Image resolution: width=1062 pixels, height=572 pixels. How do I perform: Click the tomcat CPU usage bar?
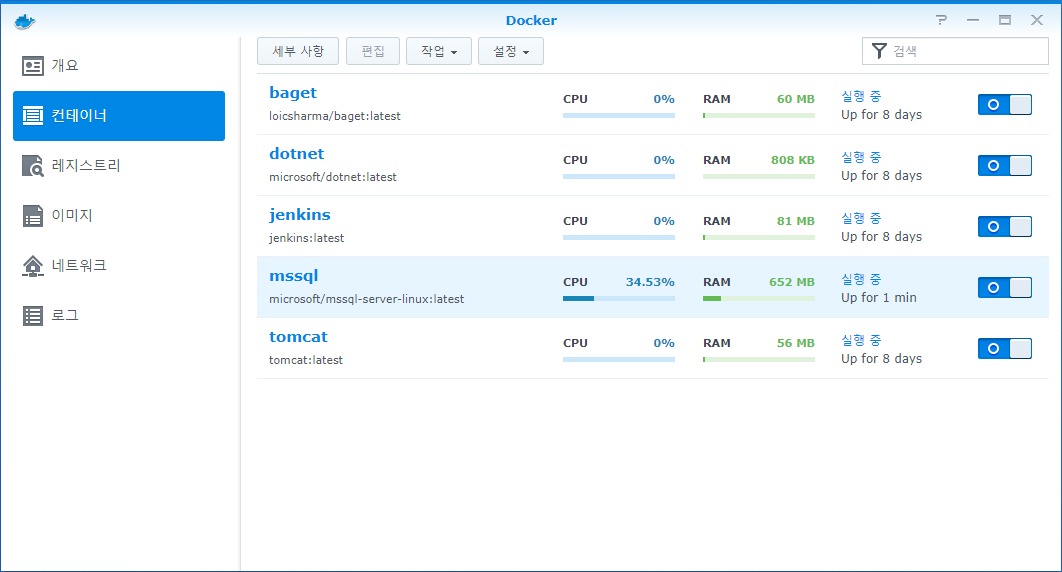pos(618,359)
